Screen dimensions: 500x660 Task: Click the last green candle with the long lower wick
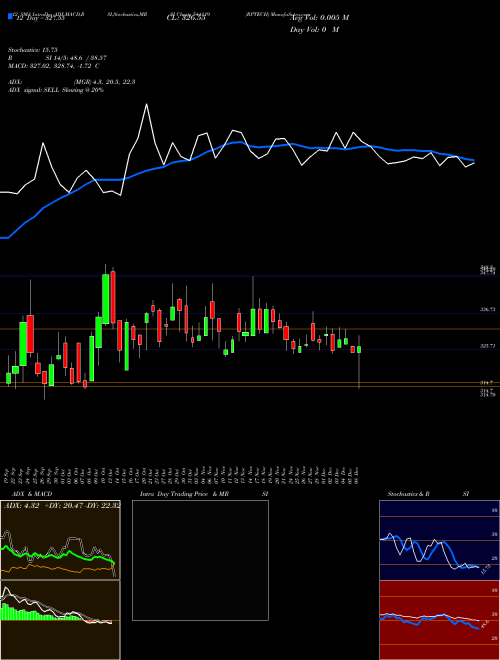click(x=359, y=349)
